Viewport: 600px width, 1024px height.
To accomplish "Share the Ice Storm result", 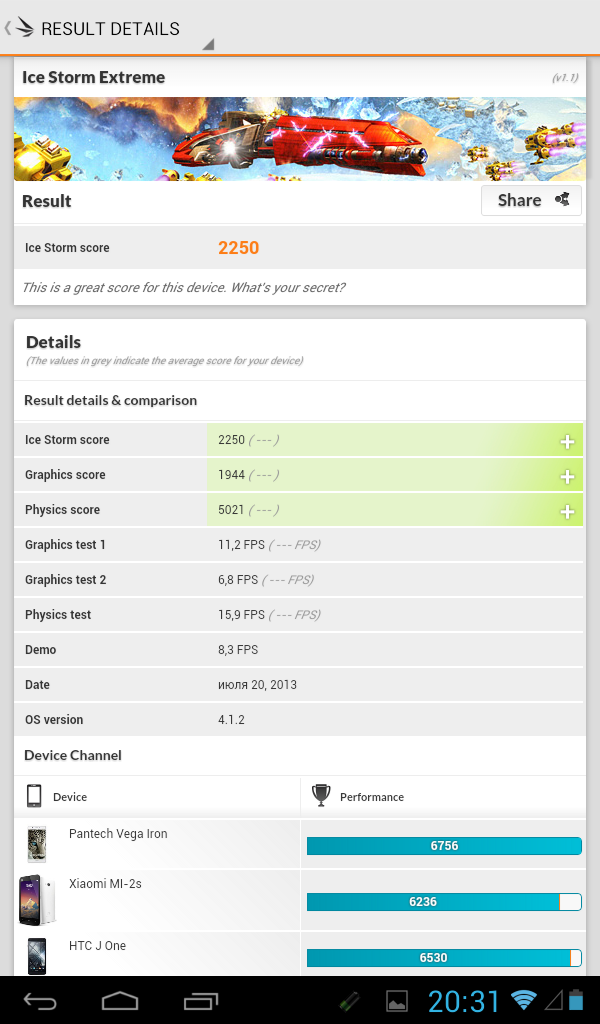I will pyautogui.click(x=531, y=200).
